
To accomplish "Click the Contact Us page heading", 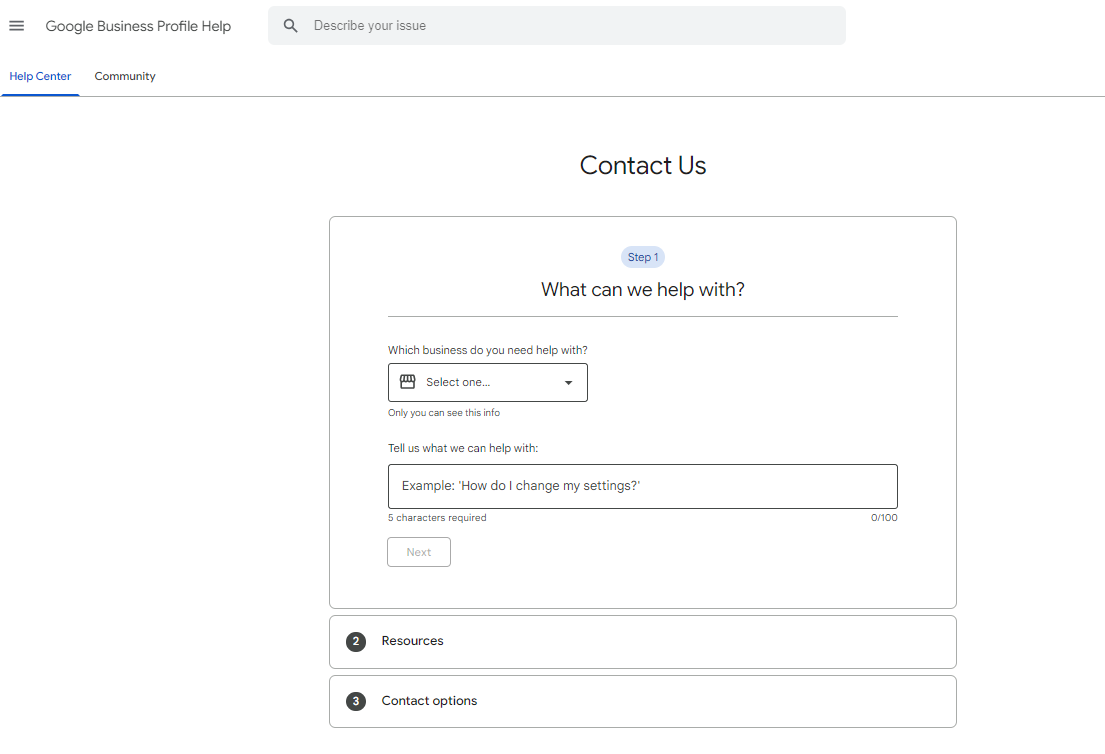I will click(642, 165).
